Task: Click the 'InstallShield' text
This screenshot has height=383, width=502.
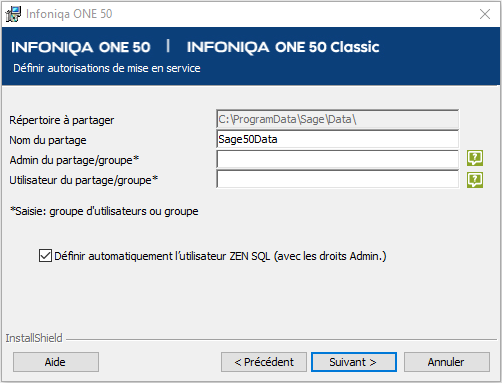Action: coord(34,338)
